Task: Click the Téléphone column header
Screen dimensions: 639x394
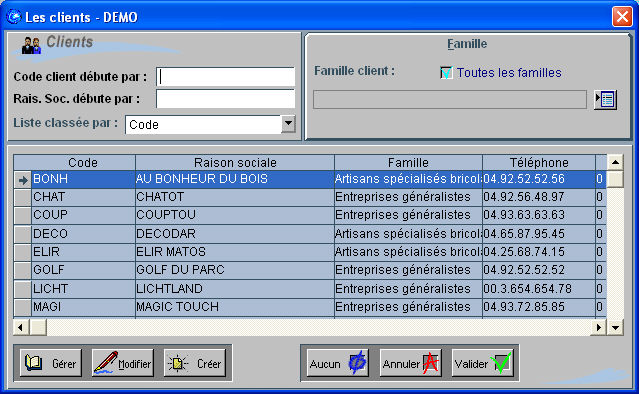Action: [x=539, y=163]
